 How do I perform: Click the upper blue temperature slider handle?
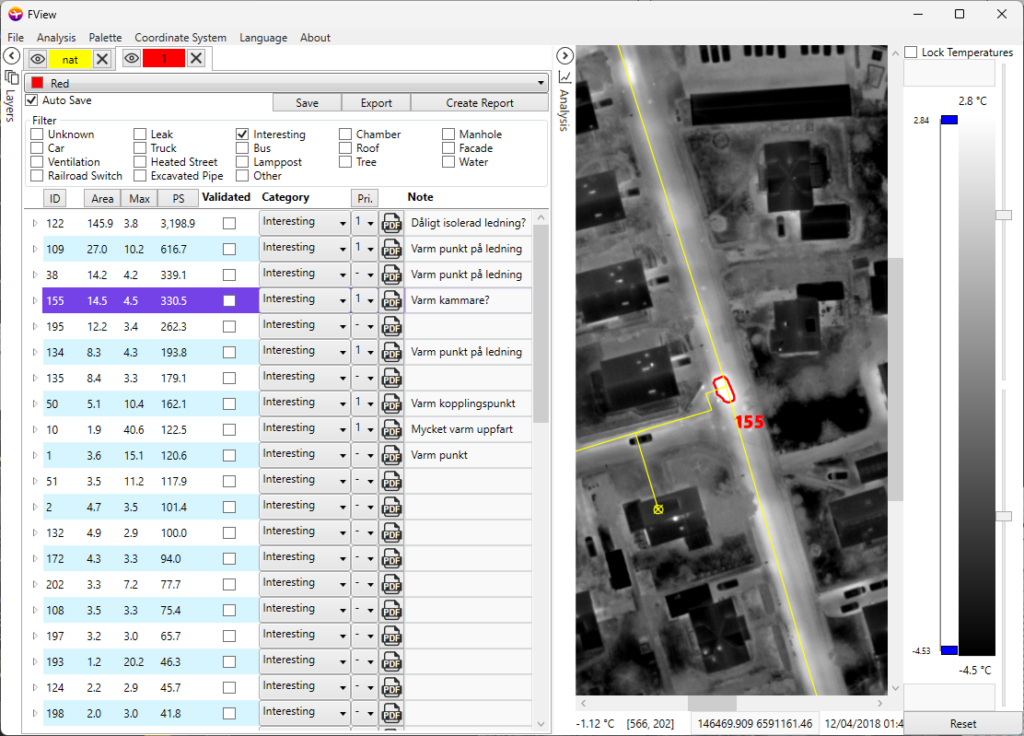pos(948,120)
